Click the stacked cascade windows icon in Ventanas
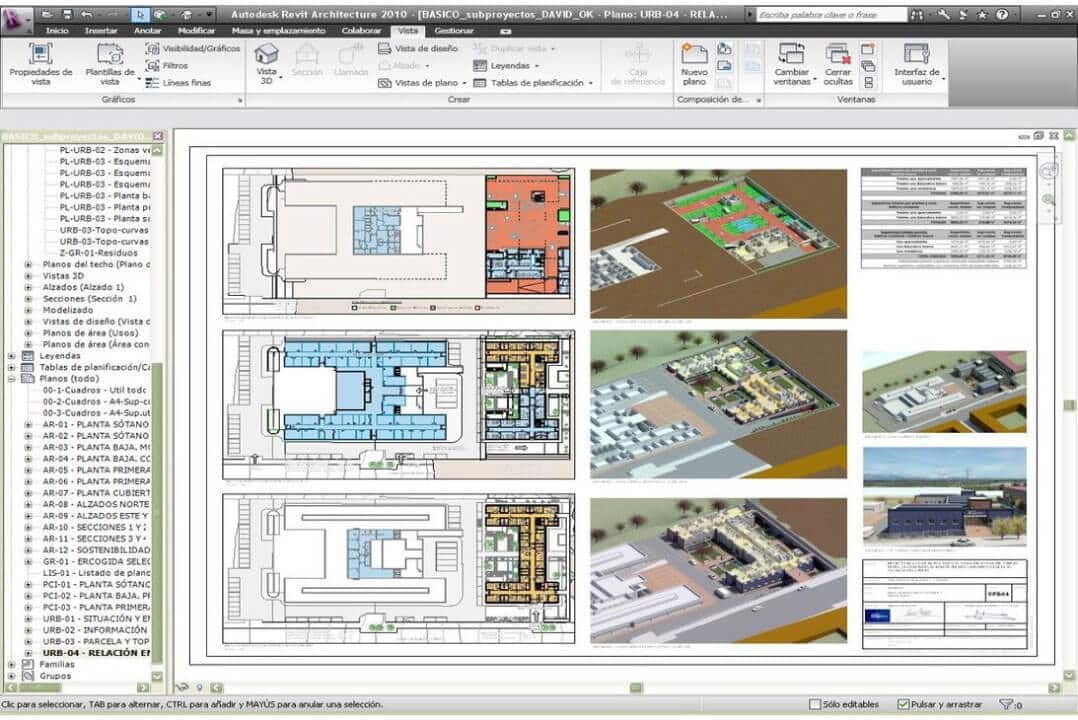 coord(868,66)
